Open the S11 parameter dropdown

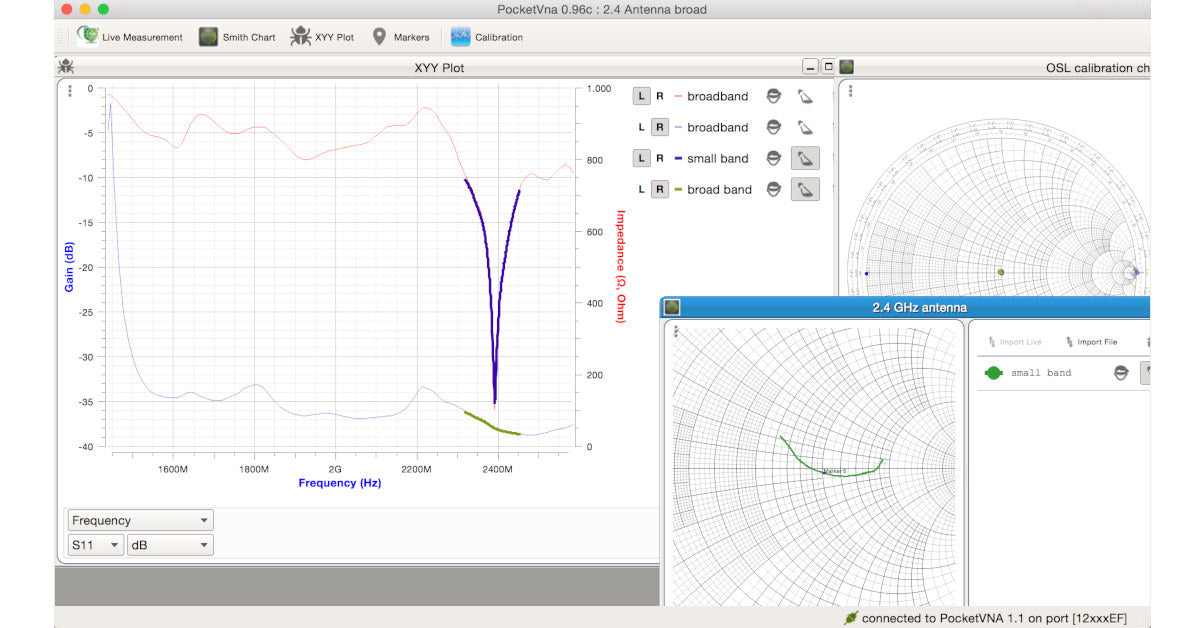(x=95, y=545)
